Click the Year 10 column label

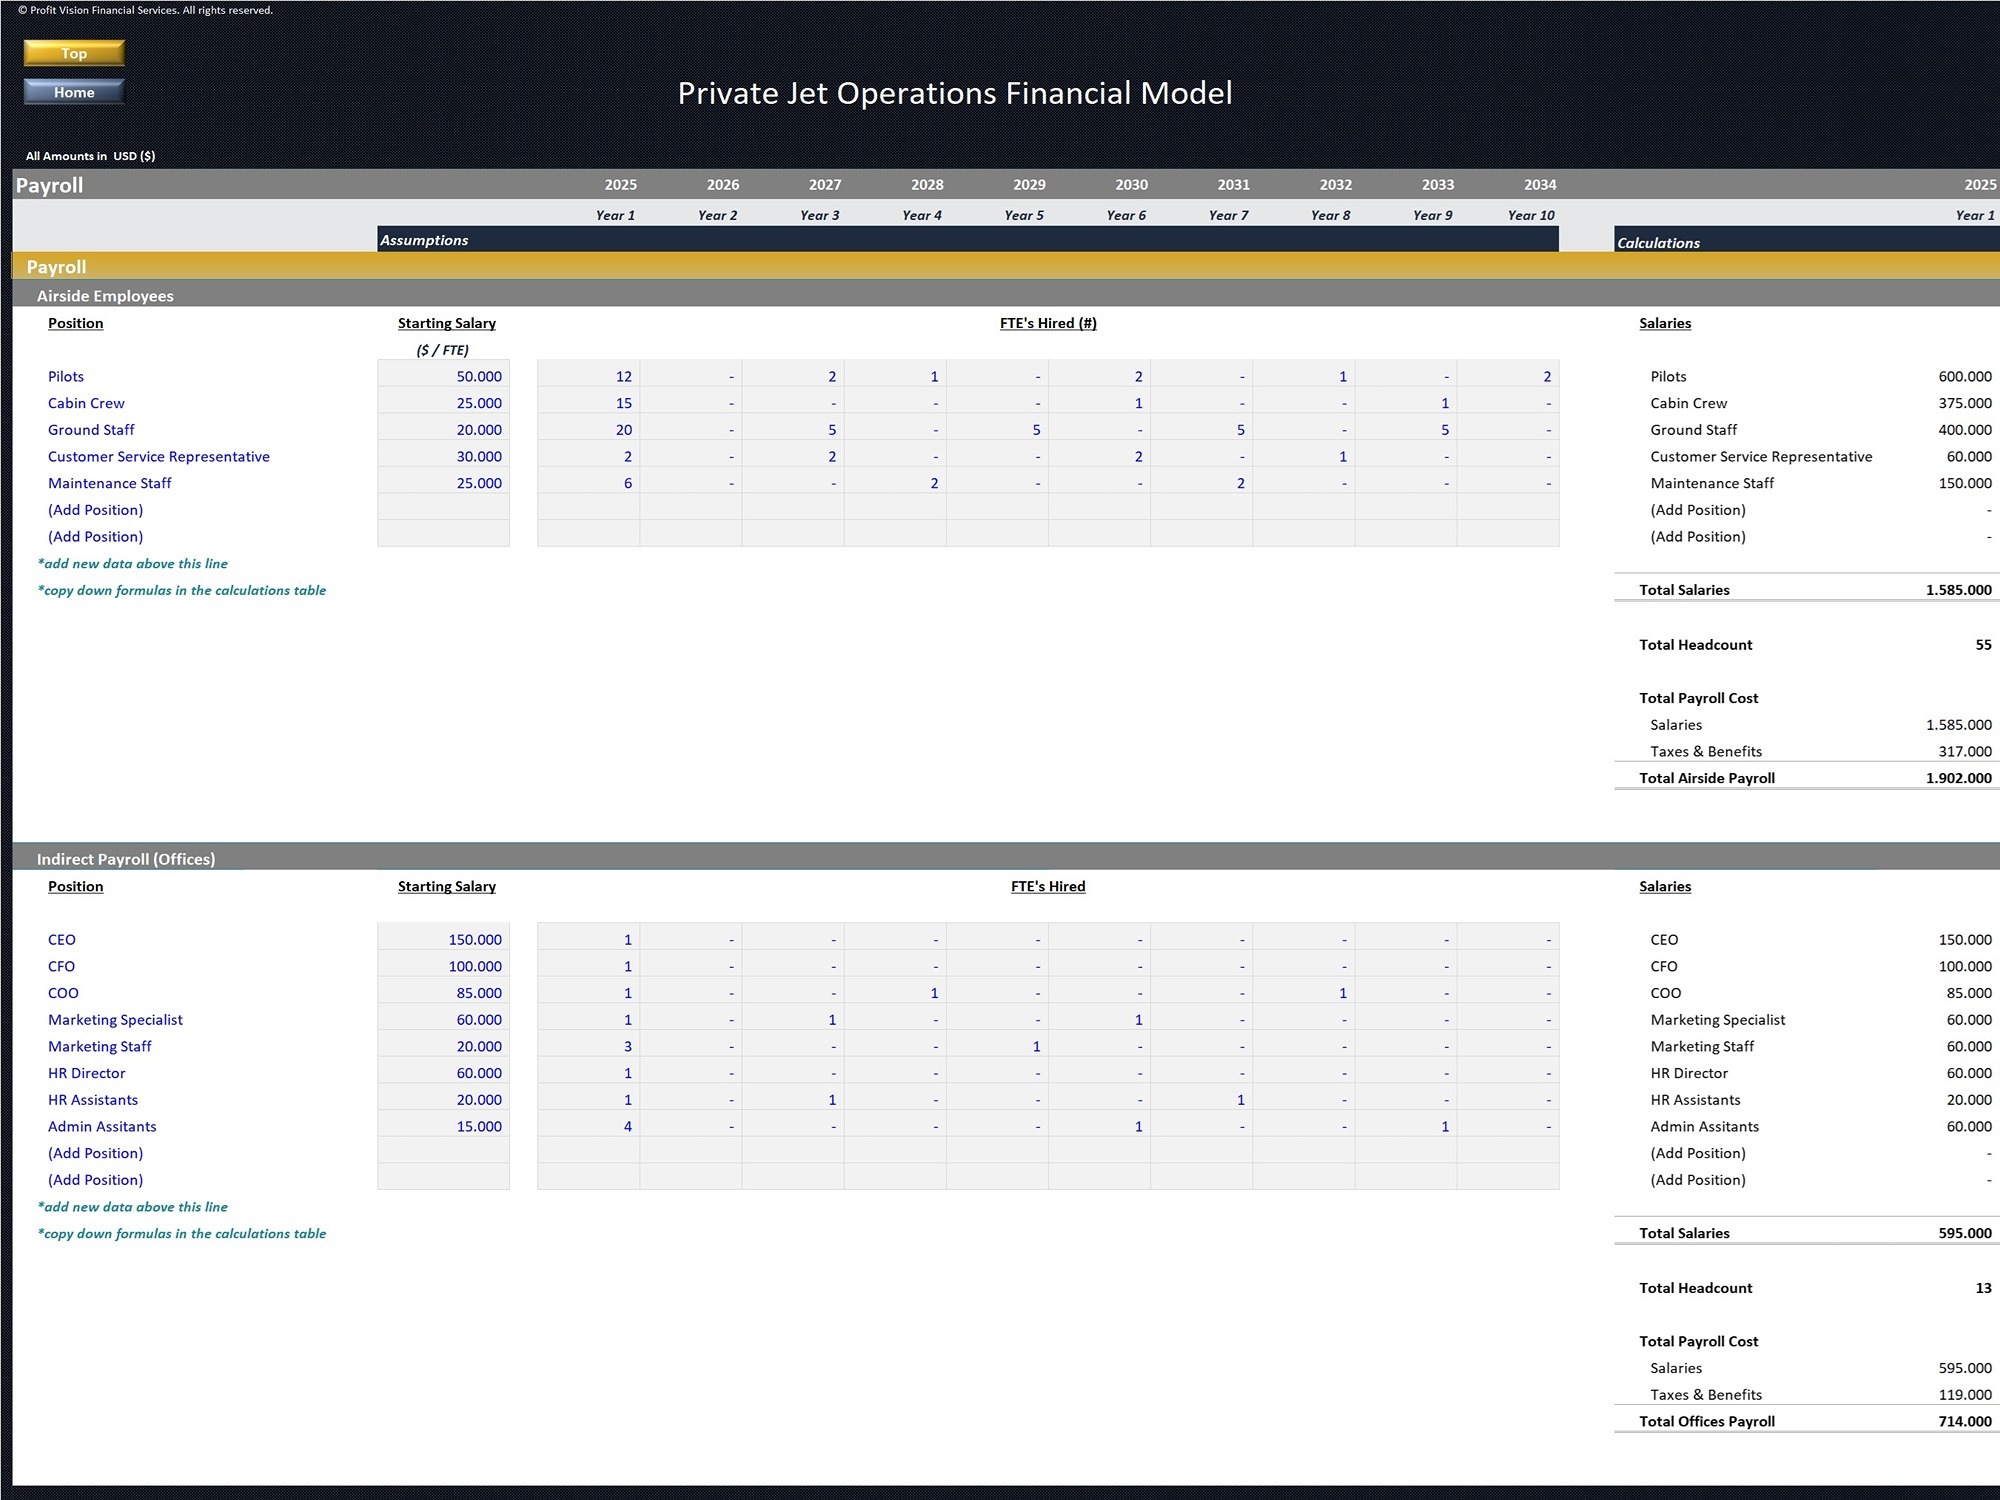click(1531, 215)
